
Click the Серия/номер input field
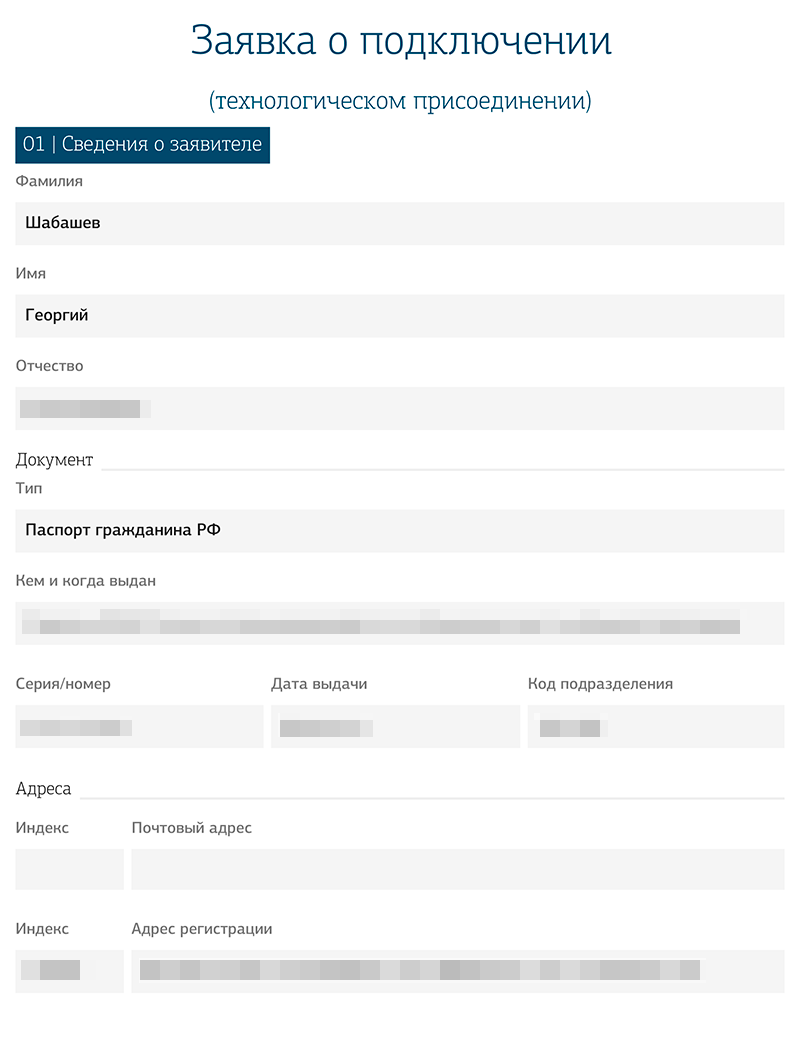pos(139,726)
